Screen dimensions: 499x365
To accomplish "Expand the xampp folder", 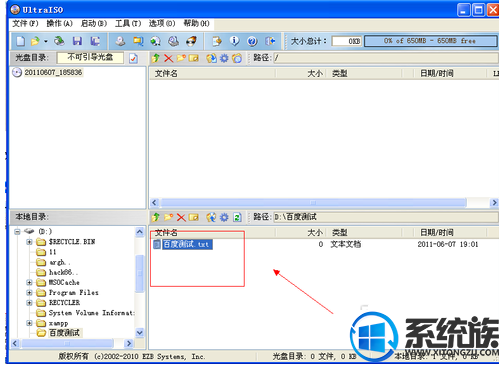I will coord(29,323).
